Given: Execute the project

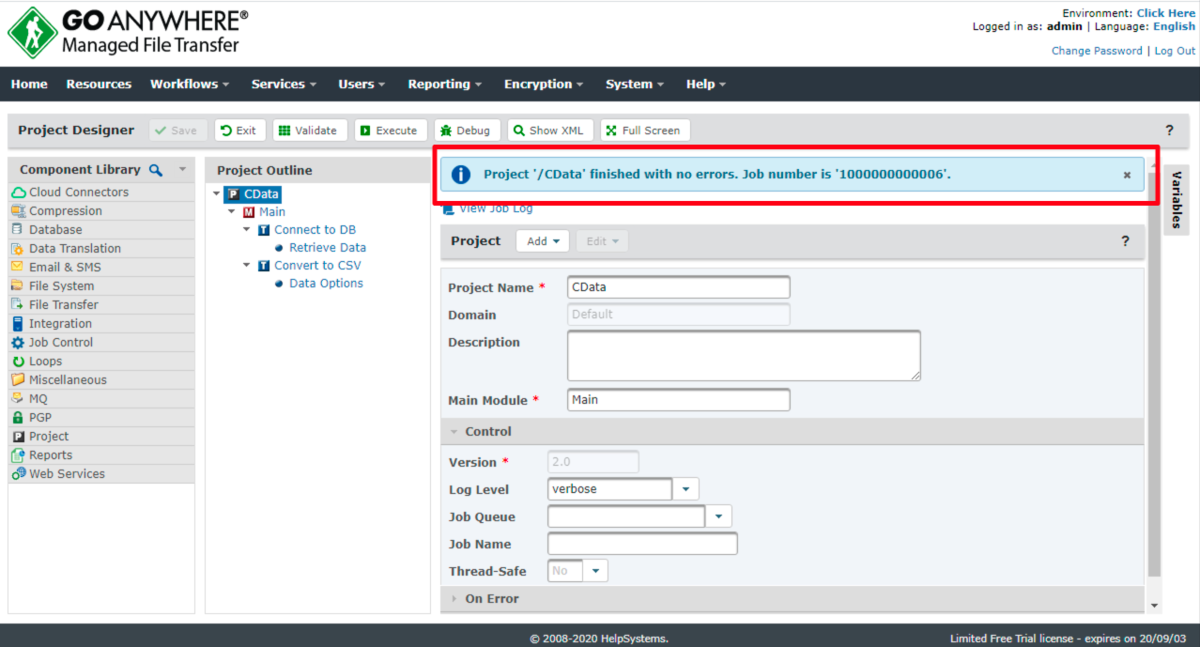Looking at the screenshot, I should pos(391,130).
